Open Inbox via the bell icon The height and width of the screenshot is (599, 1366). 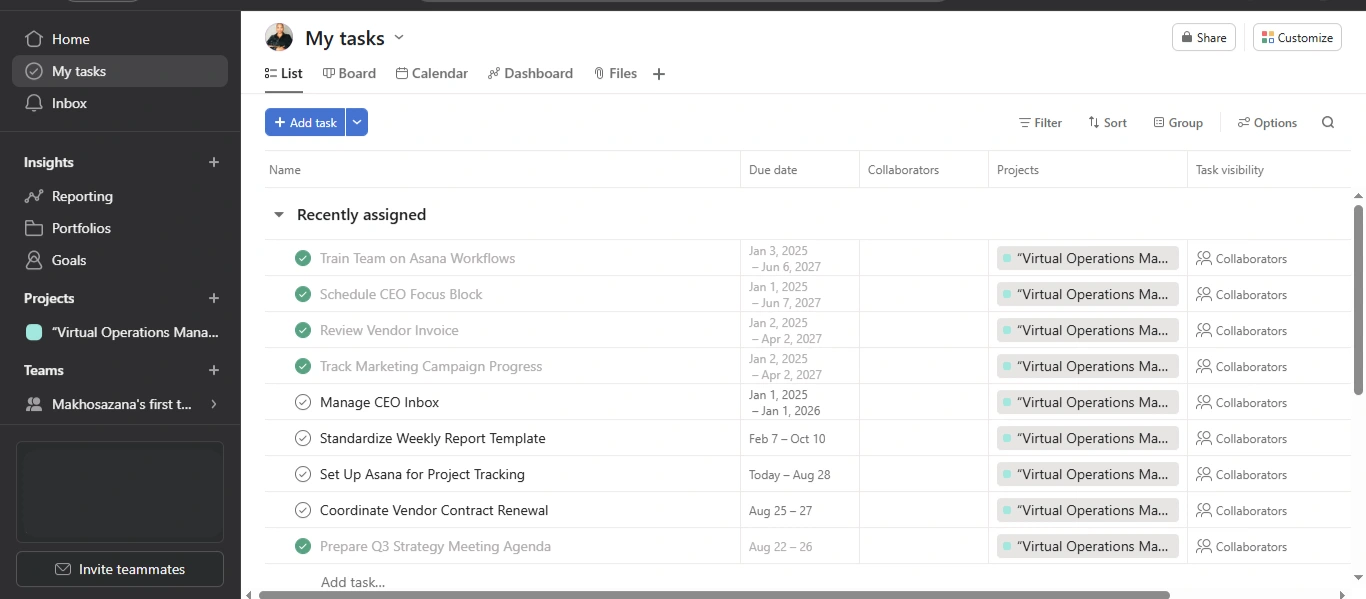pyautogui.click(x=34, y=103)
